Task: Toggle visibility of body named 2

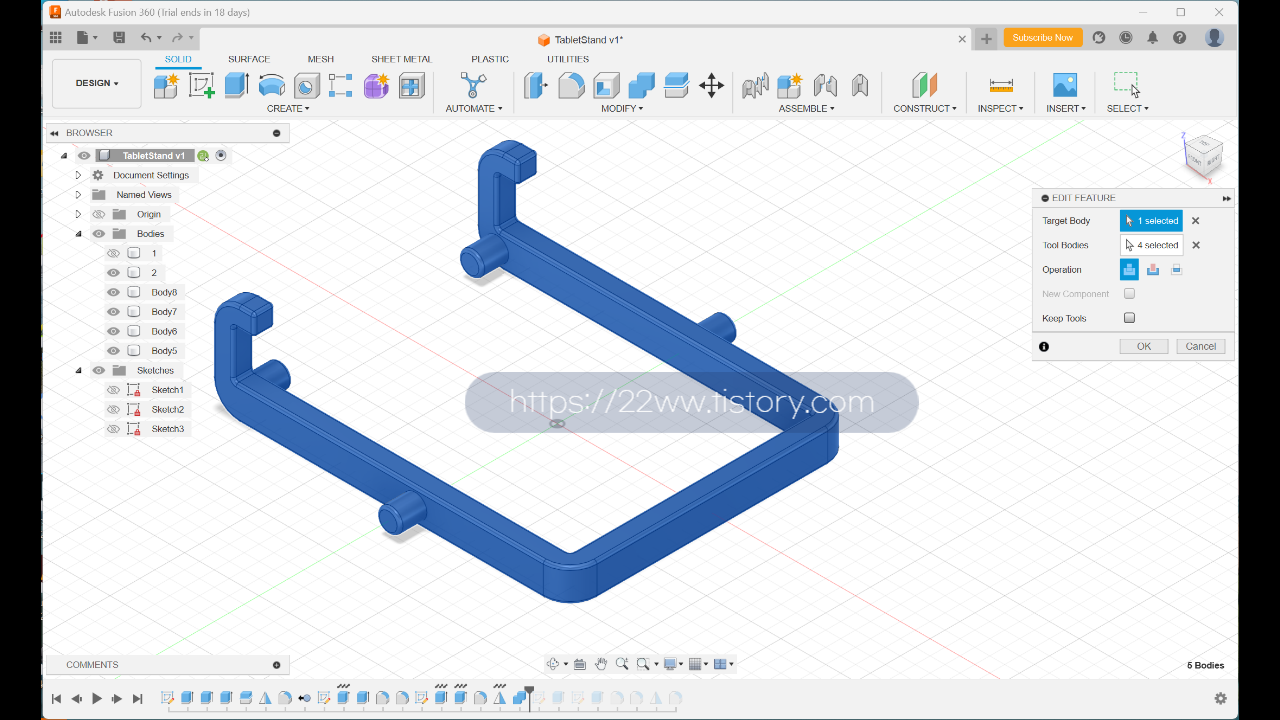Action: tap(113, 273)
